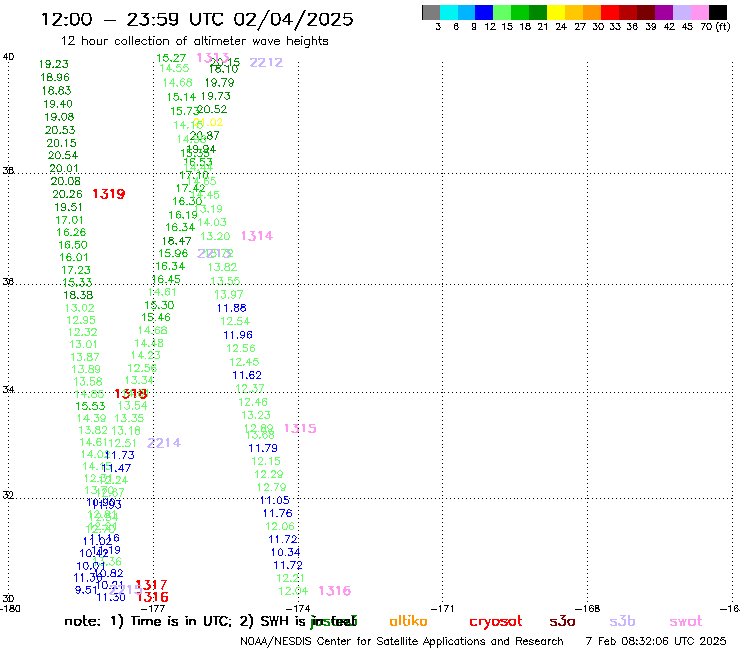740x650 pixels.
Task: Click the 40 latitude axis label
Action: pyautogui.click(x=8, y=57)
